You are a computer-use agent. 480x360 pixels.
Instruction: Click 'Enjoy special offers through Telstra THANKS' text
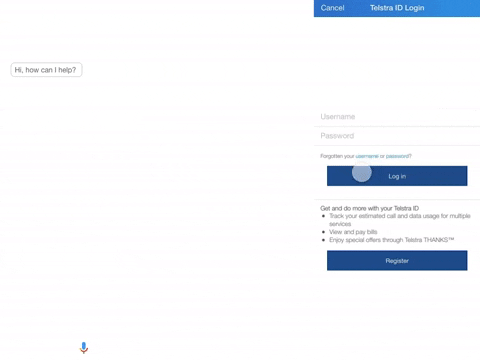point(391,240)
